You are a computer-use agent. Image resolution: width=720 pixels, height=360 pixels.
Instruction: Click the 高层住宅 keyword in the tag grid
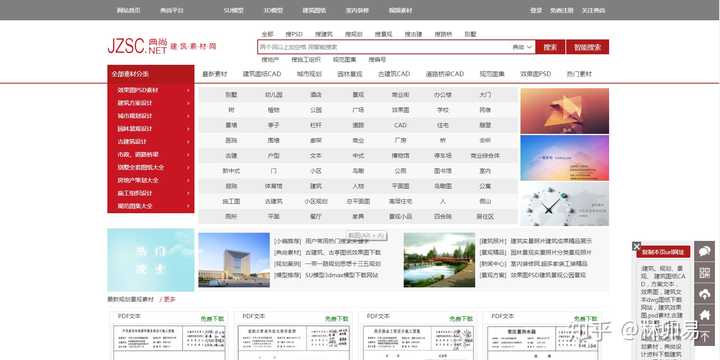coord(400,201)
